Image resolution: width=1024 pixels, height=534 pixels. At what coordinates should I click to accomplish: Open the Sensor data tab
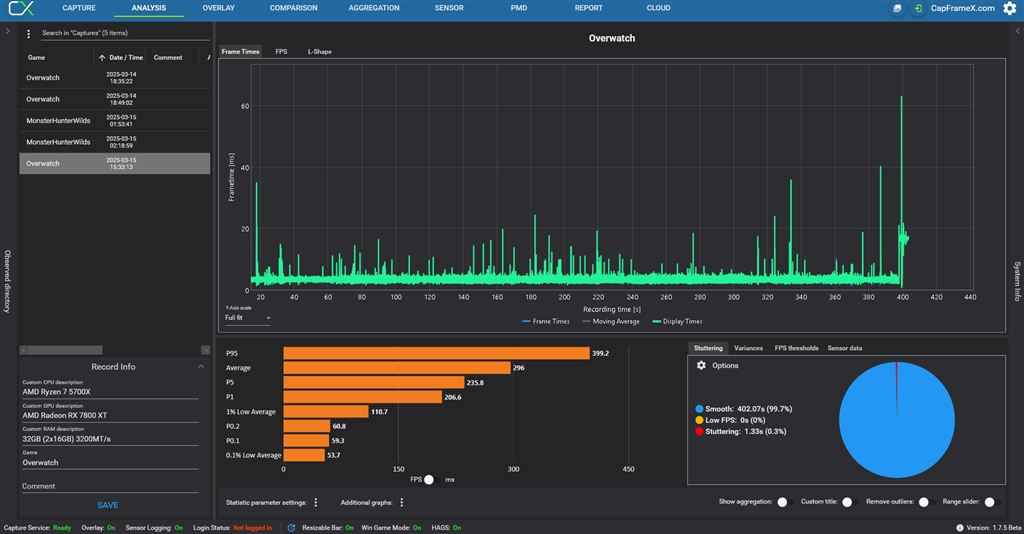click(x=844, y=348)
